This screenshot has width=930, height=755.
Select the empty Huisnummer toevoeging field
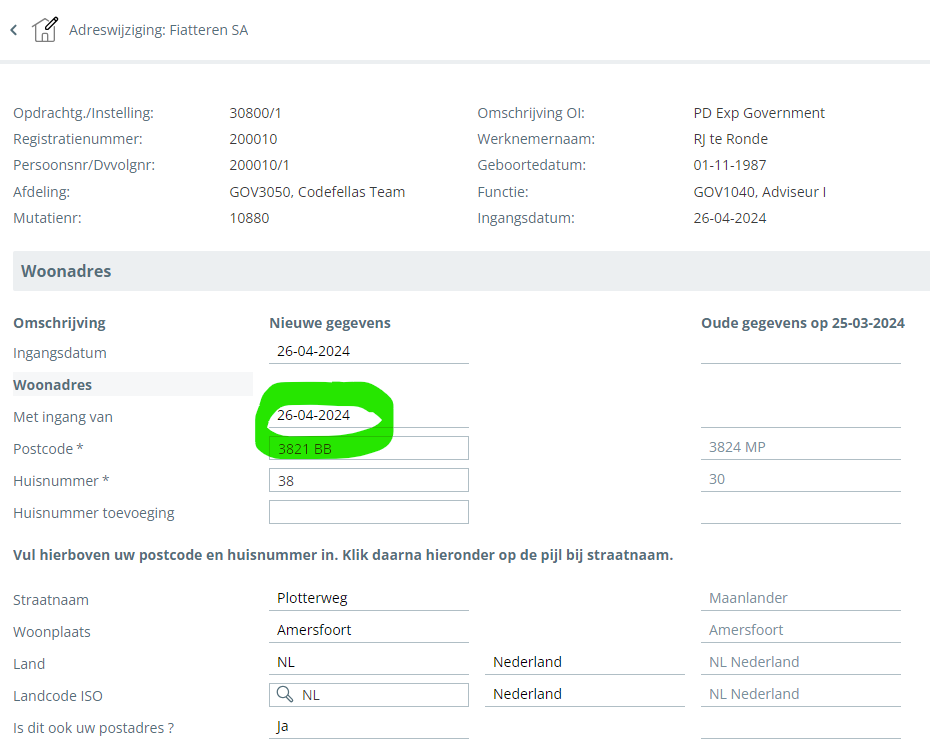coord(368,512)
